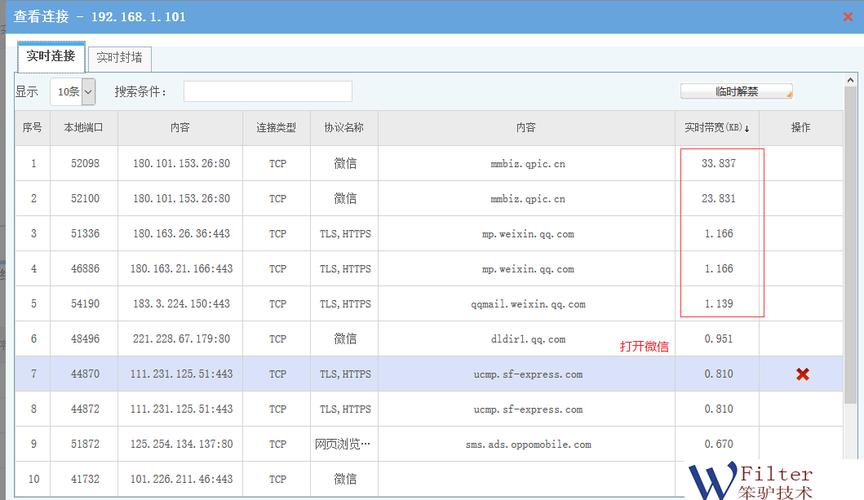Select local port 41732 cell
Viewport: 864px width, 500px height.
(x=85, y=479)
